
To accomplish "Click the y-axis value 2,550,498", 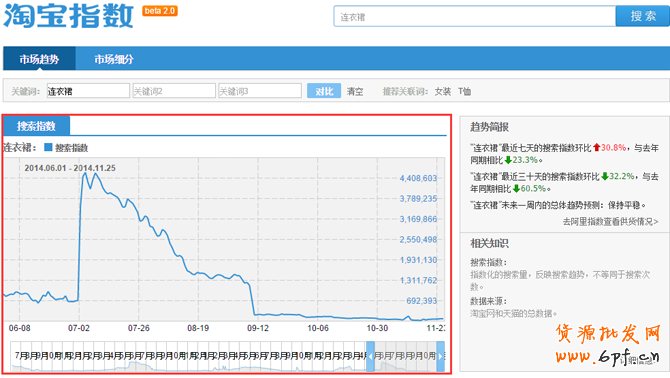I will click(418, 240).
